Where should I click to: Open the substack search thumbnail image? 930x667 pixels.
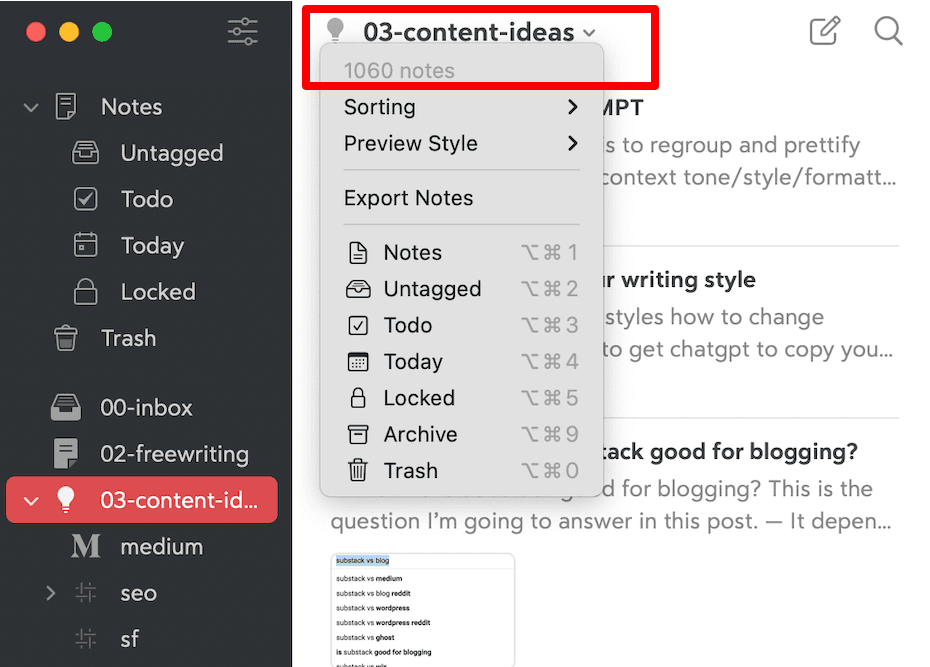[422, 610]
